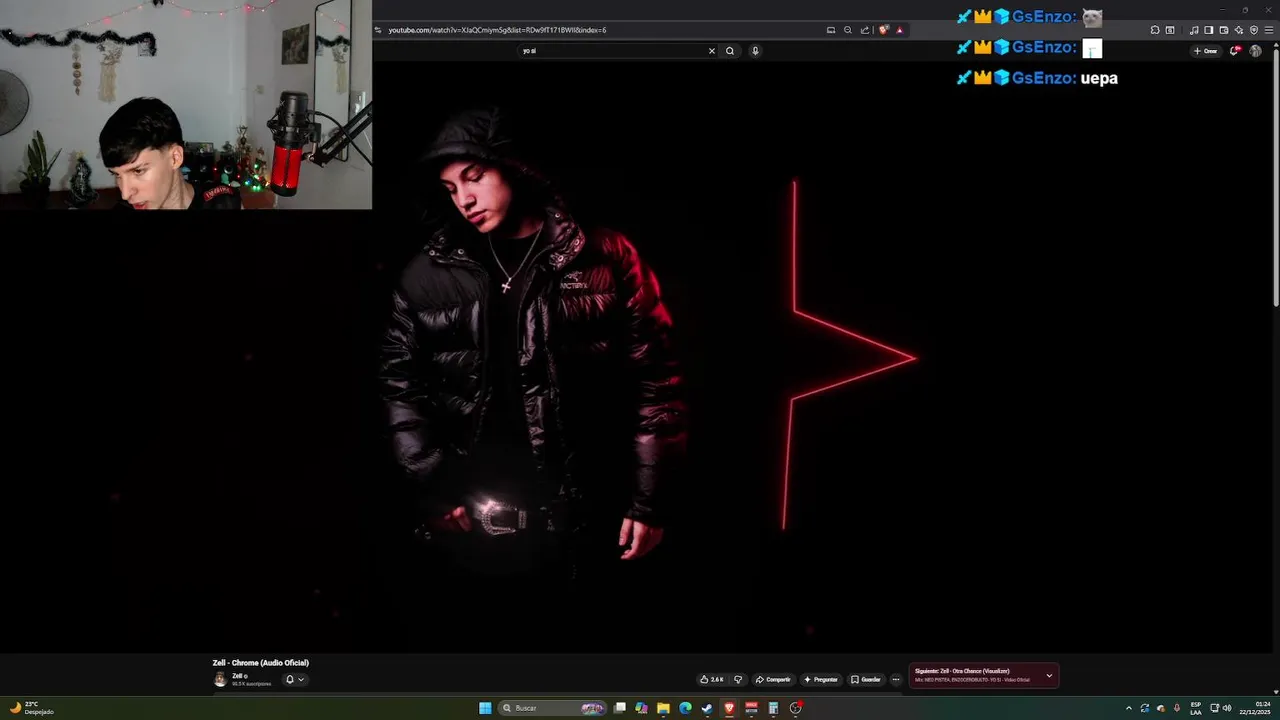Click the YouTube Crear button

pyautogui.click(x=1205, y=51)
